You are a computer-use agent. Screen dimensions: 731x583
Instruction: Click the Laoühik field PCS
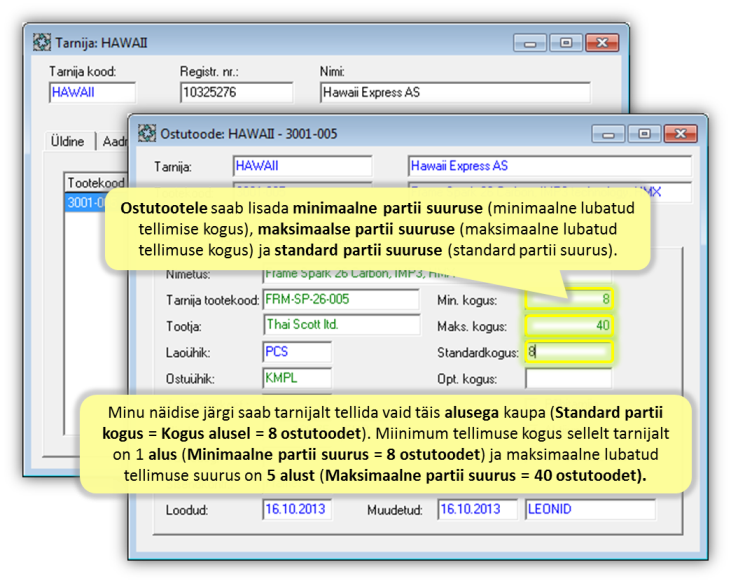click(297, 351)
